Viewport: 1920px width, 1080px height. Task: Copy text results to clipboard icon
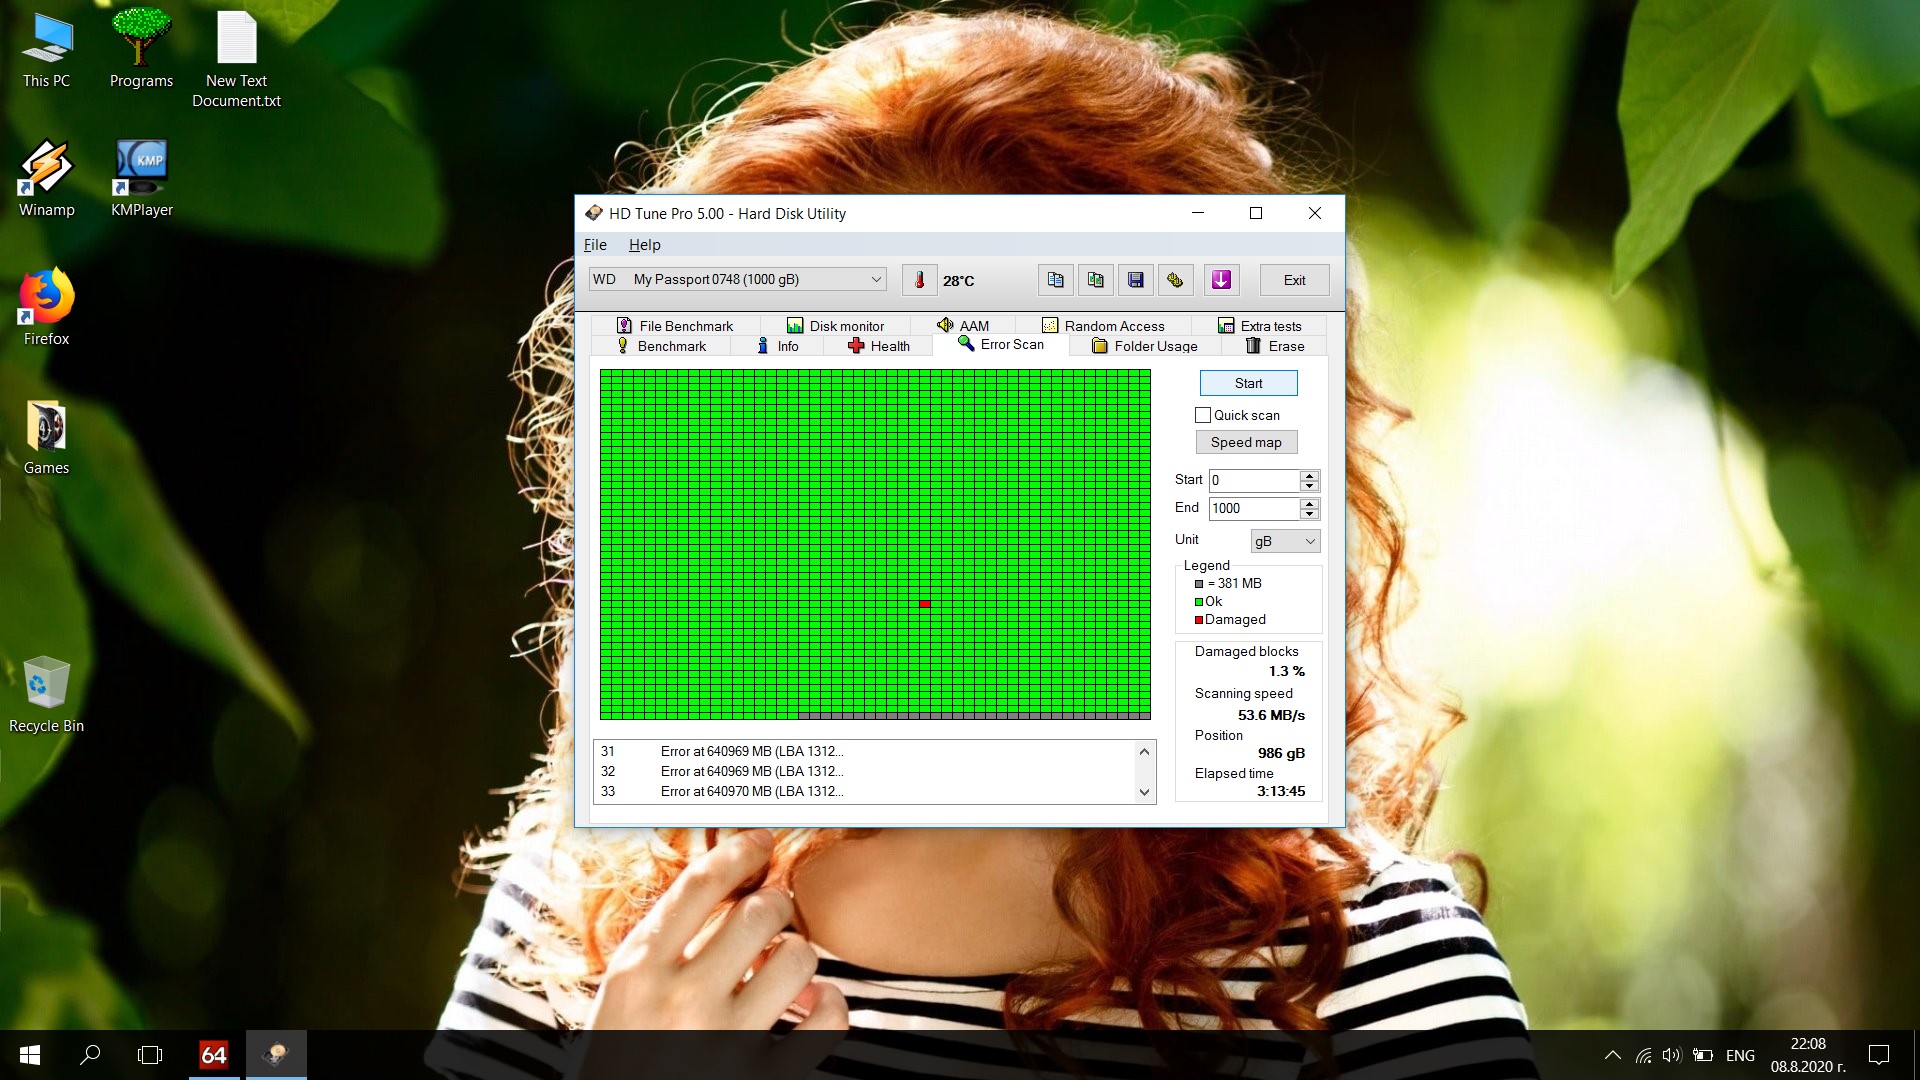[x=1055, y=280]
